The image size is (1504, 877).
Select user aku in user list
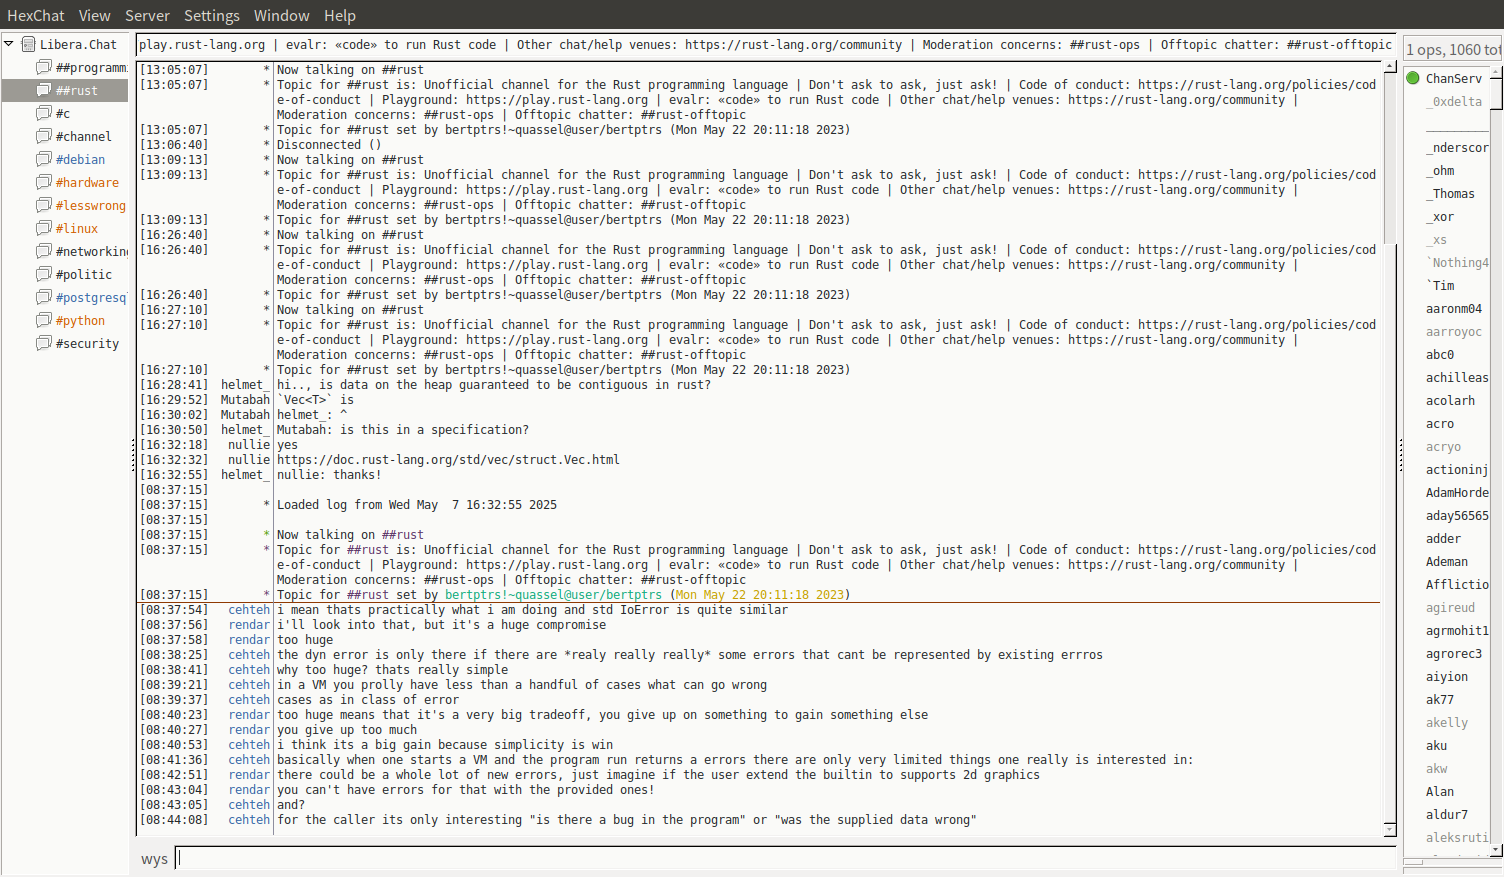(x=1436, y=746)
